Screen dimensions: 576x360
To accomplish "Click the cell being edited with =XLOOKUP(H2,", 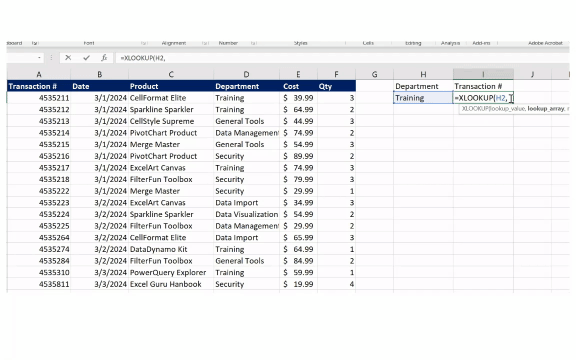I will (483, 98).
